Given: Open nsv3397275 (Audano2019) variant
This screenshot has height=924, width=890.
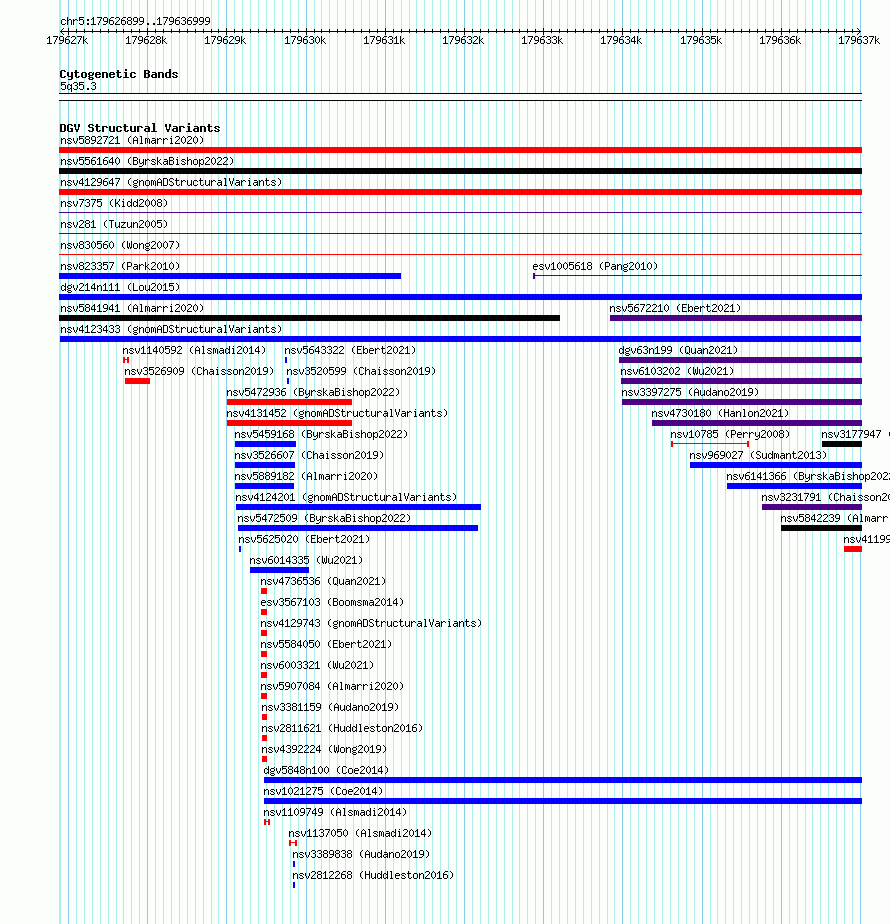Looking at the screenshot, I should pos(690,392).
